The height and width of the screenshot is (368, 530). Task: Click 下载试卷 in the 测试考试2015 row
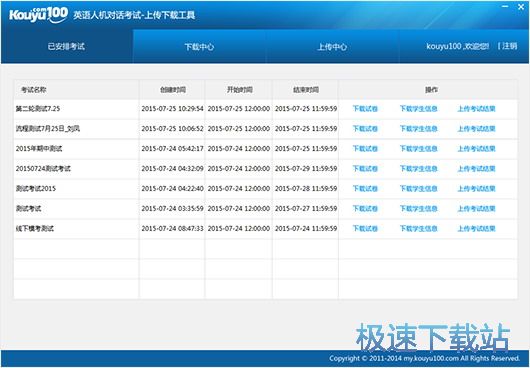click(x=365, y=189)
